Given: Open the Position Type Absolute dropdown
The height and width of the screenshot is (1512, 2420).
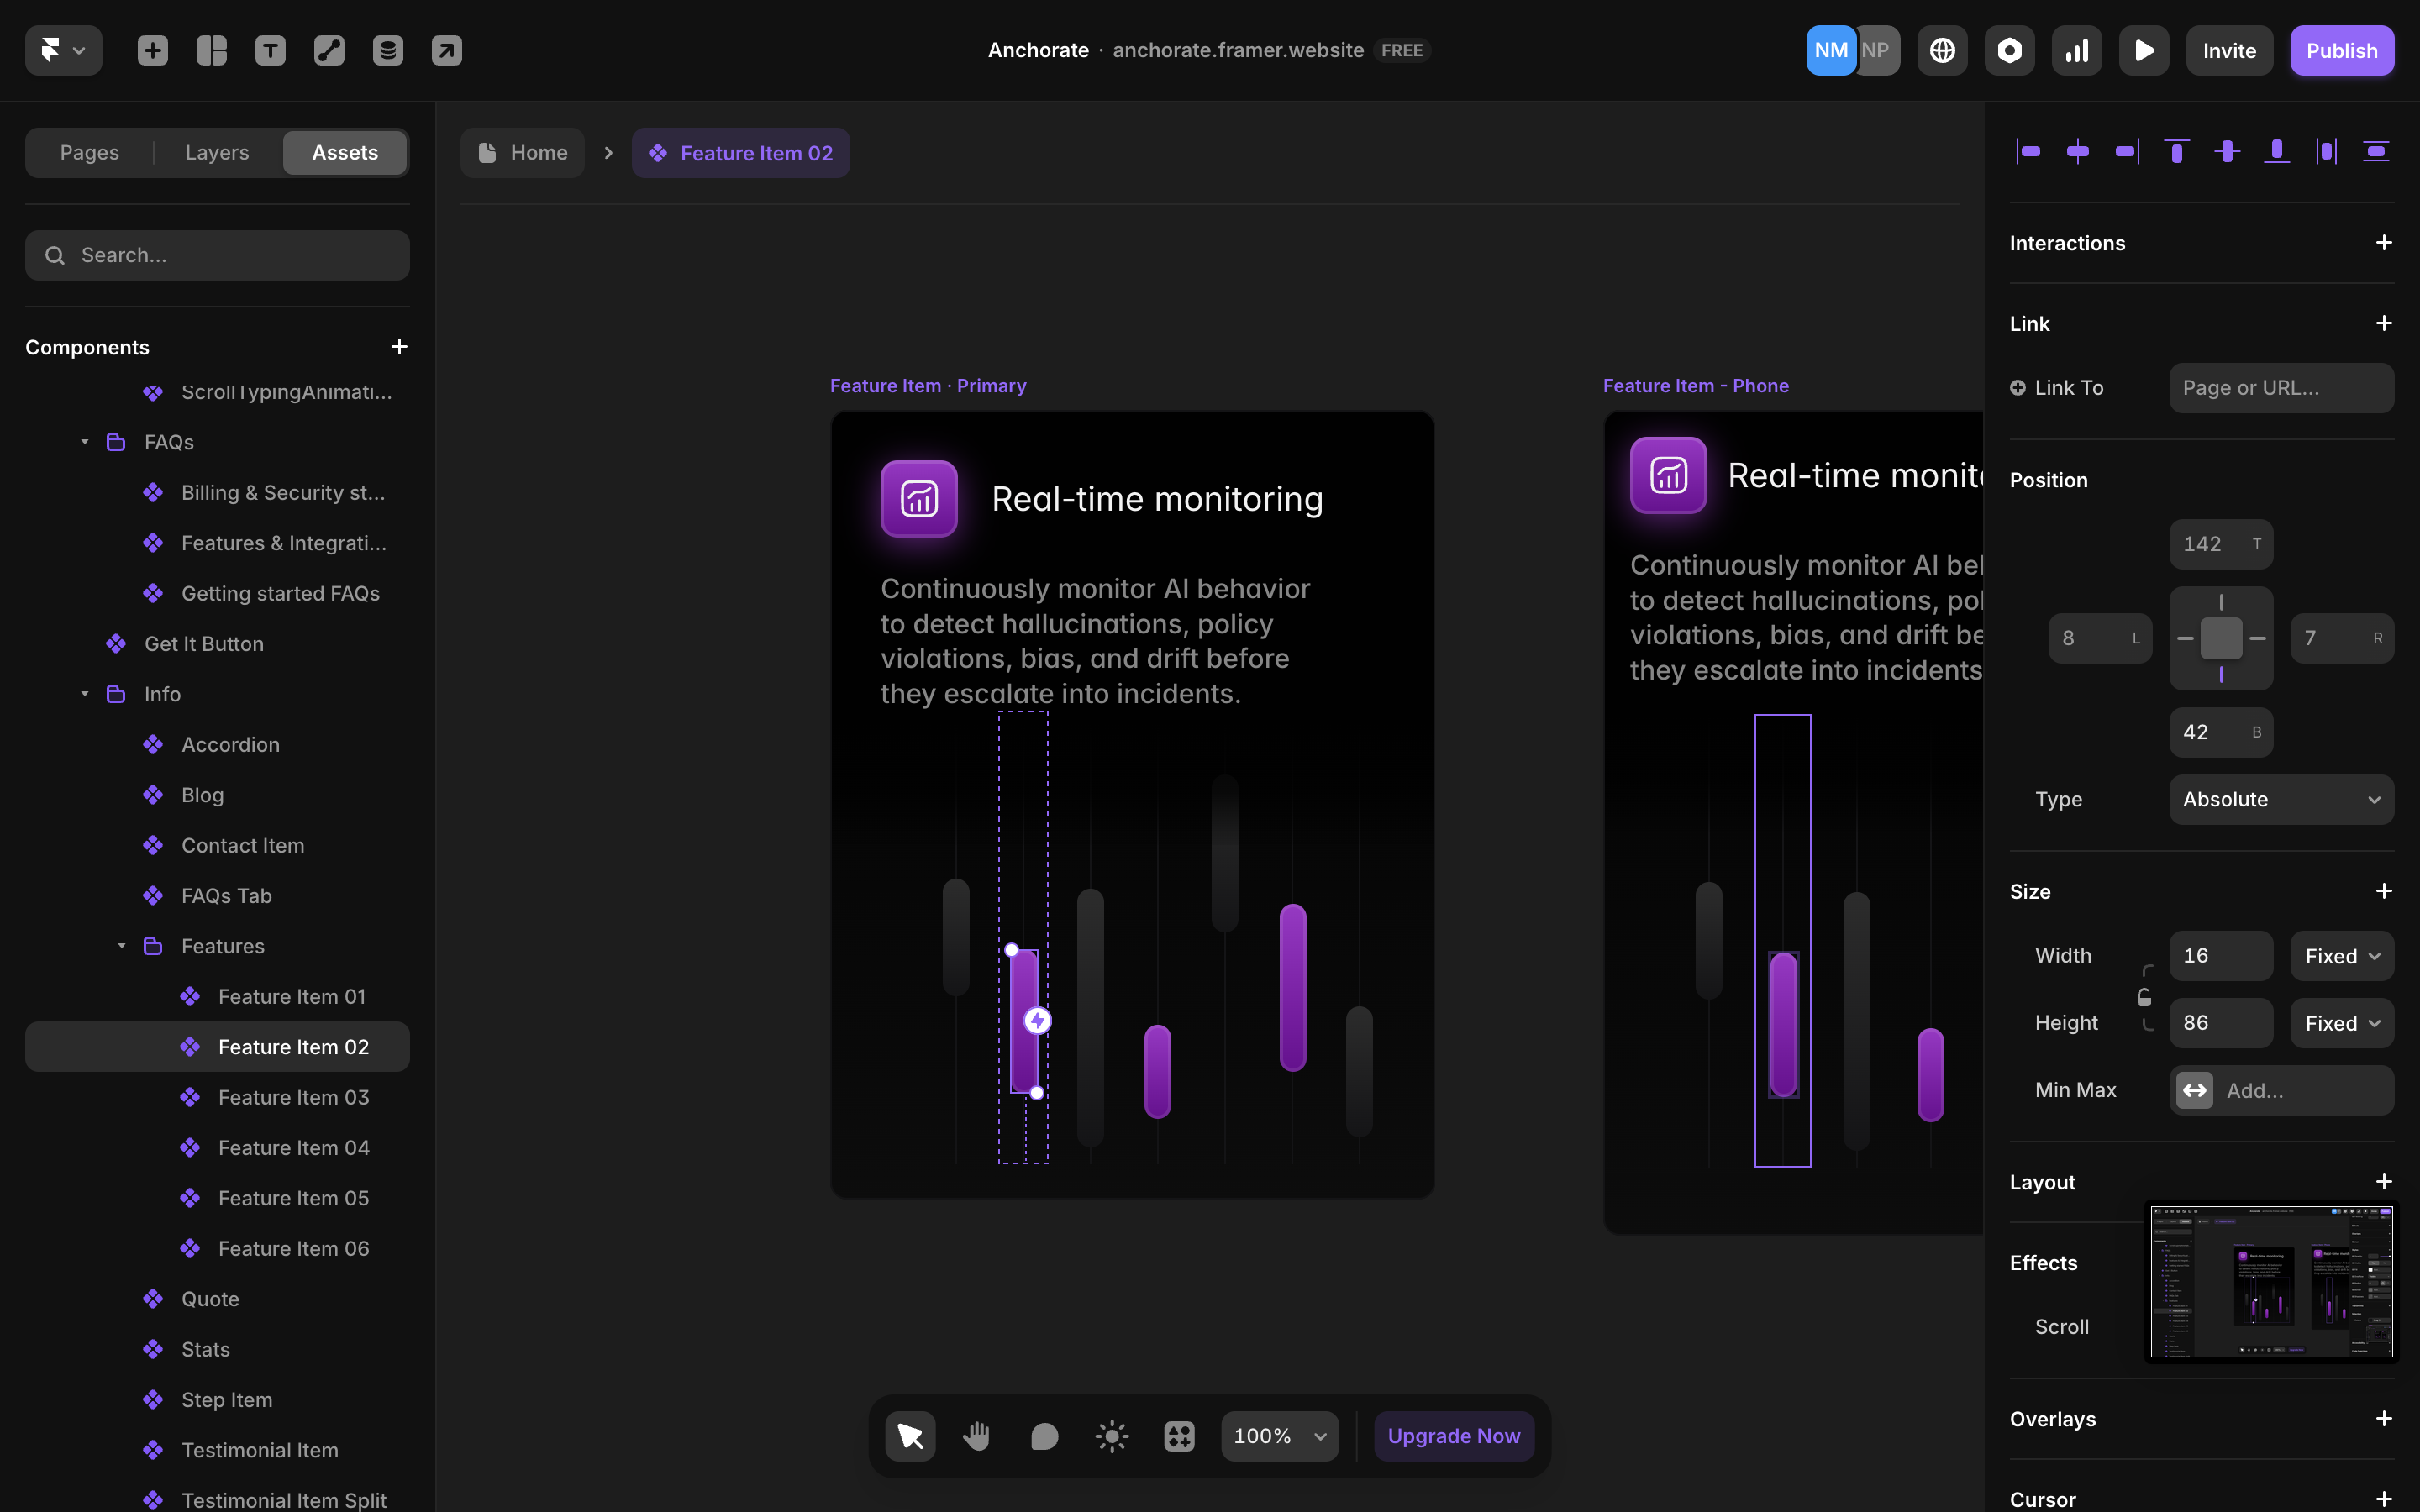Looking at the screenshot, I should point(2280,799).
